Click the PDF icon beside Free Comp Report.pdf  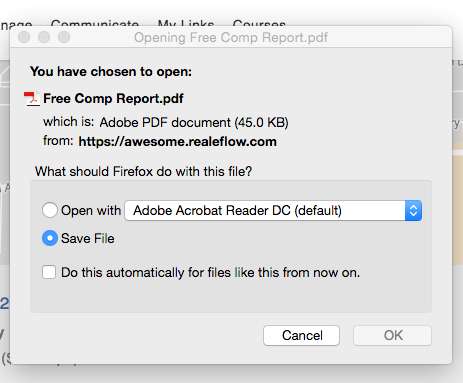[x=32, y=99]
